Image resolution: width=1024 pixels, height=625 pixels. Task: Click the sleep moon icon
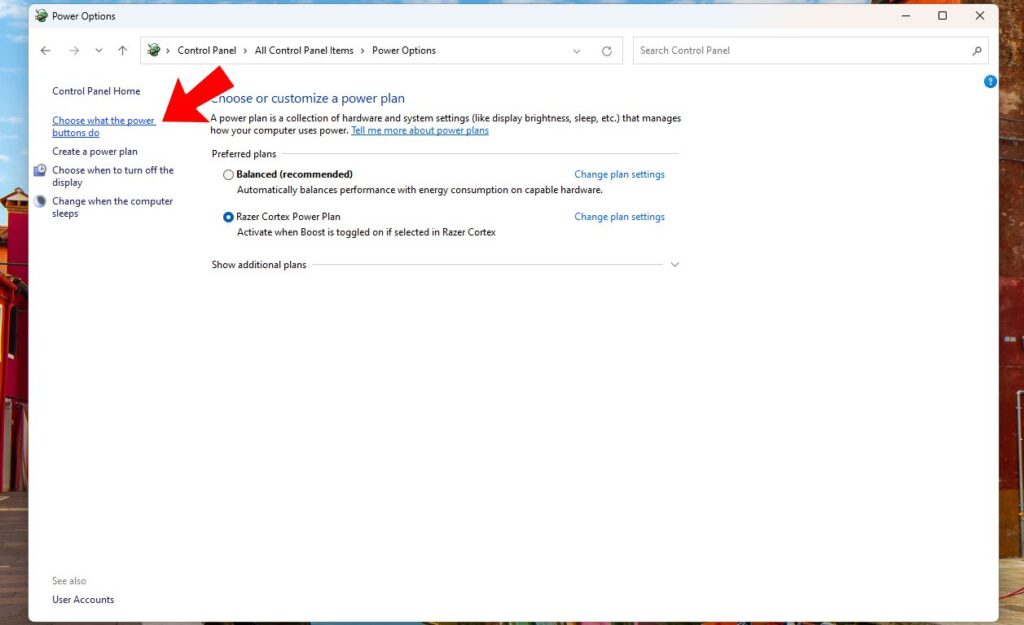click(40, 201)
